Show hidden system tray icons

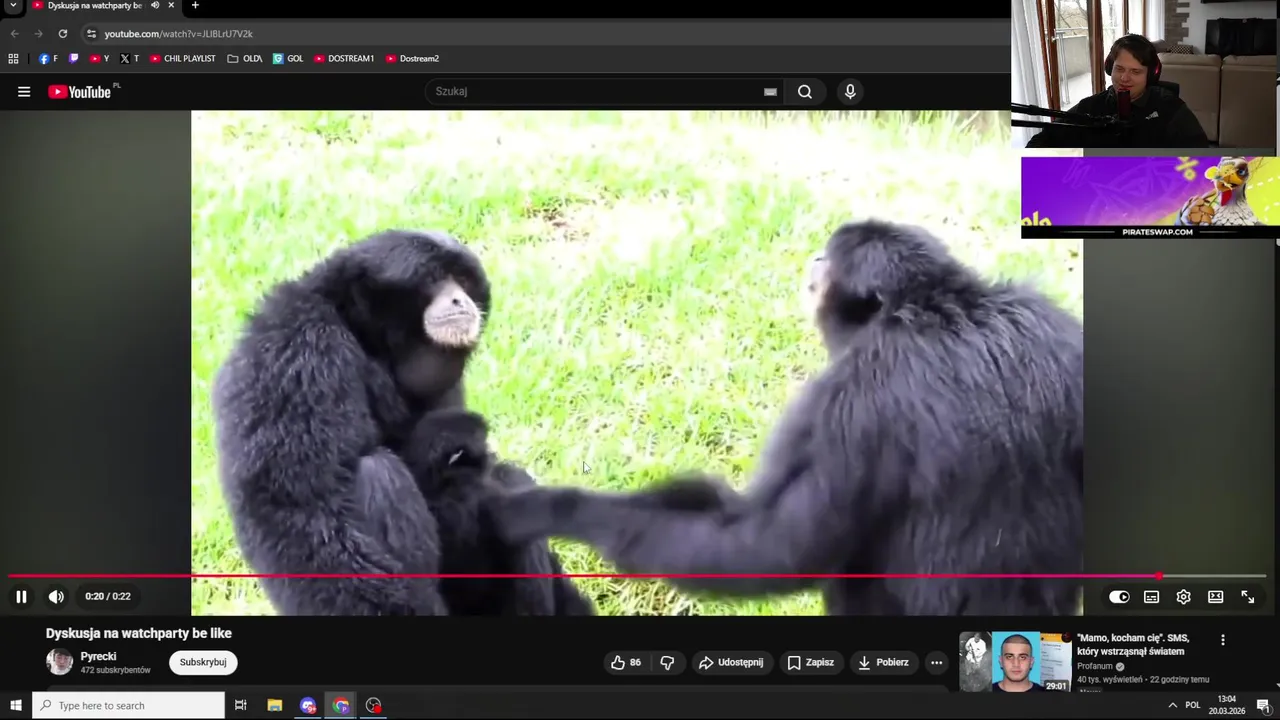[x=1173, y=706]
